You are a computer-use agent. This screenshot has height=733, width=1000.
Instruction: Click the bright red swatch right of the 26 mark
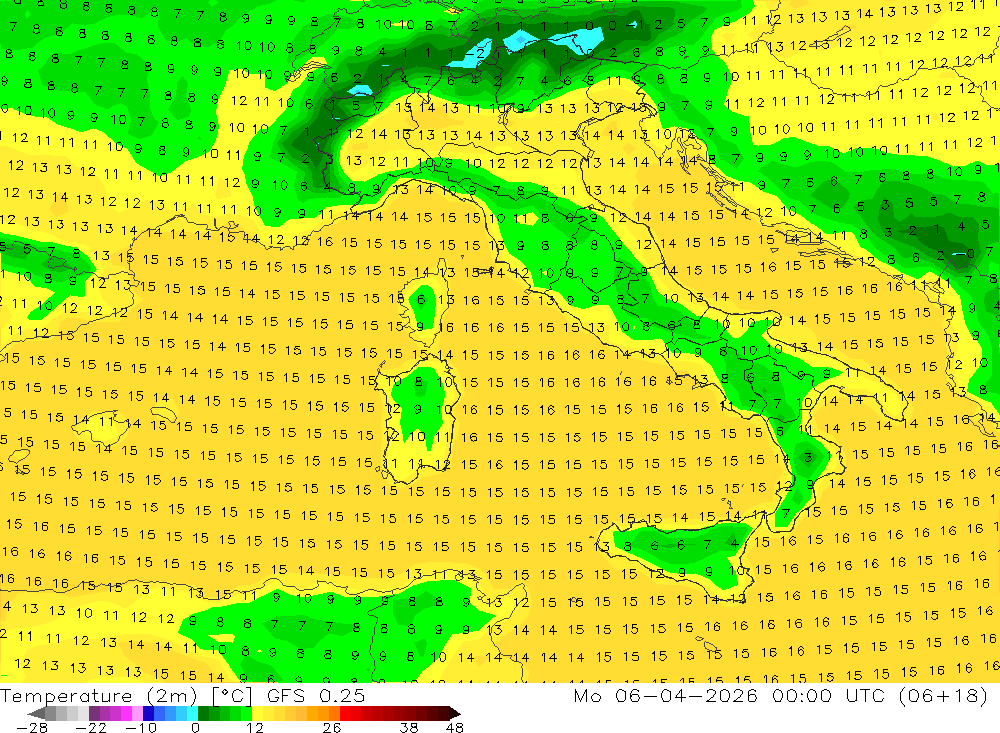point(345,713)
